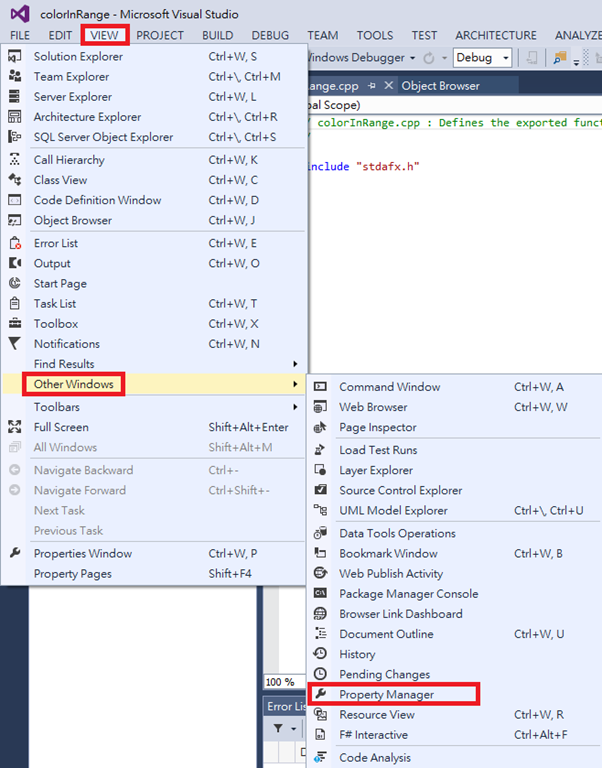Click the Task List clipboard icon

(x=15, y=303)
